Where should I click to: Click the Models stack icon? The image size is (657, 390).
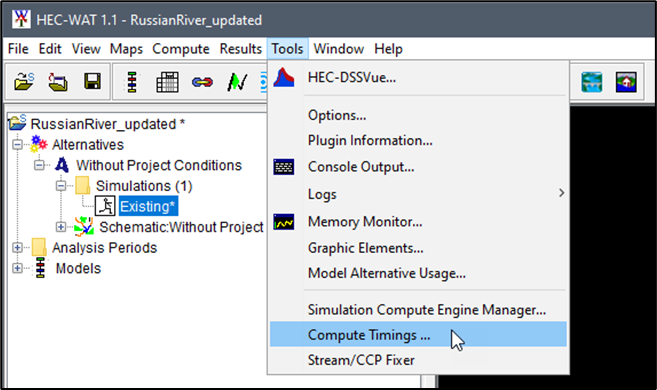[40, 268]
